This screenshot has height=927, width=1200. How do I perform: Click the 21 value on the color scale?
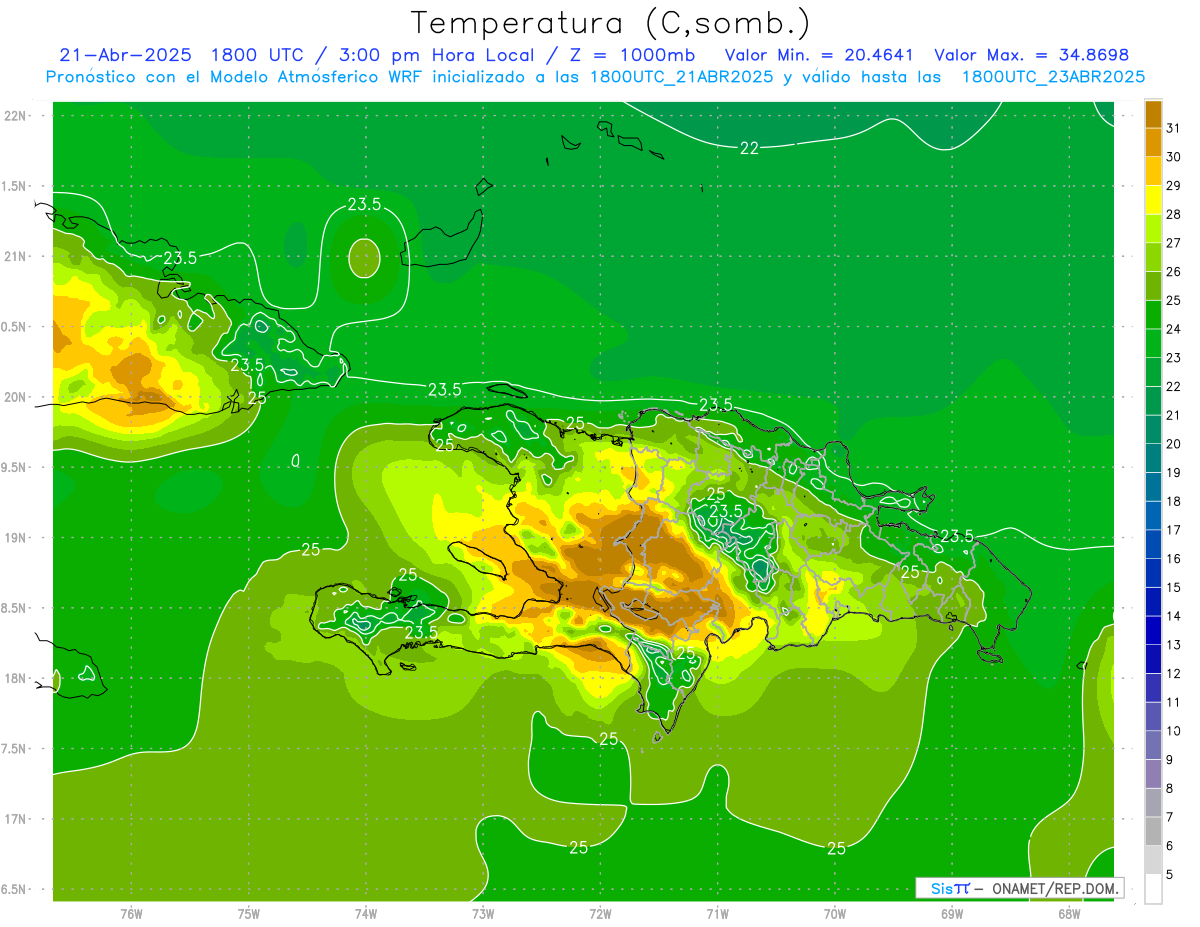click(x=1174, y=415)
